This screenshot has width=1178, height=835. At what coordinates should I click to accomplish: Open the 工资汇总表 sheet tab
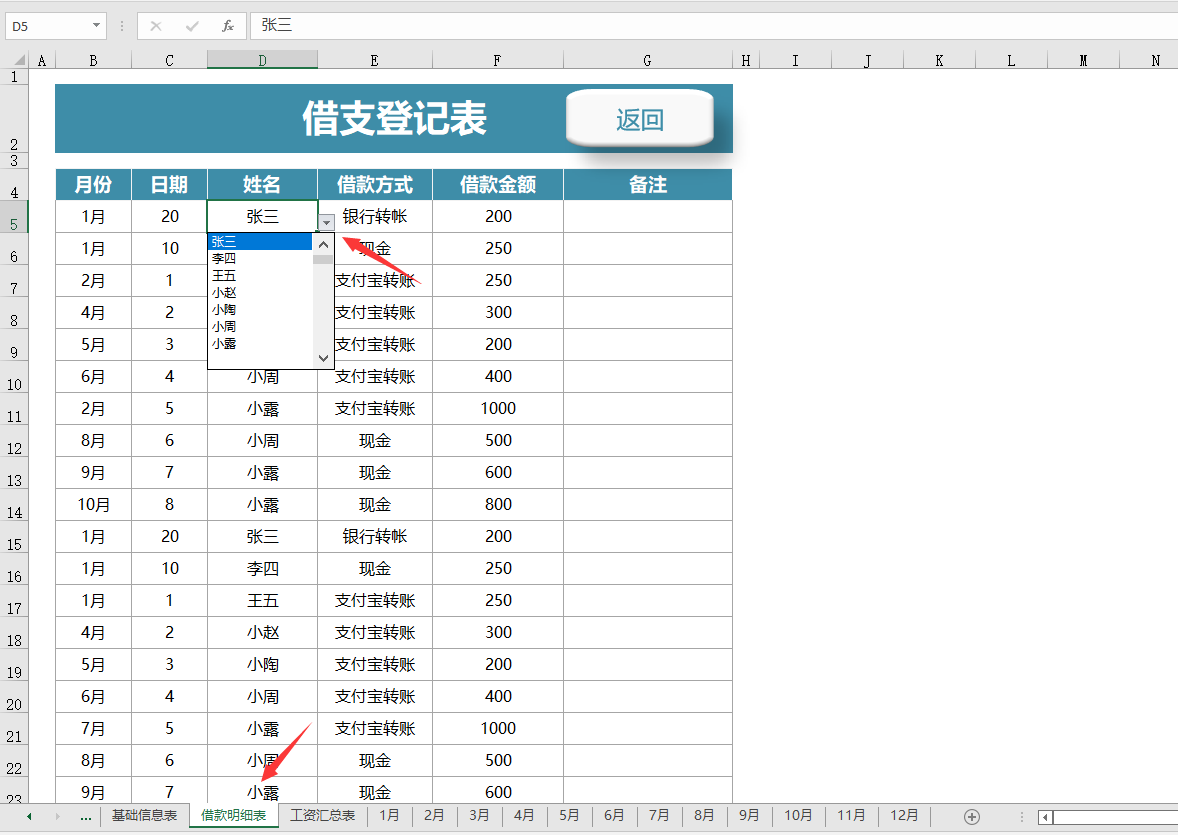click(x=322, y=816)
